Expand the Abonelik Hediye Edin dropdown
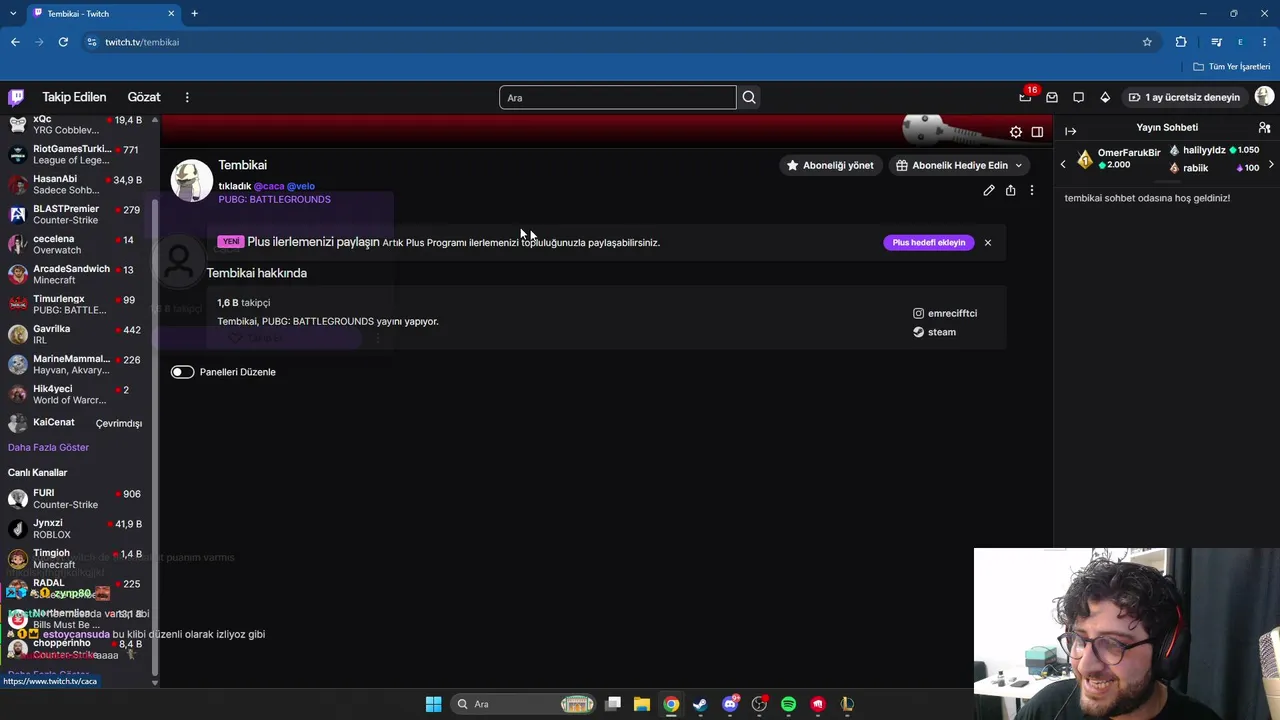This screenshot has width=1280, height=720. pyautogui.click(x=959, y=165)
